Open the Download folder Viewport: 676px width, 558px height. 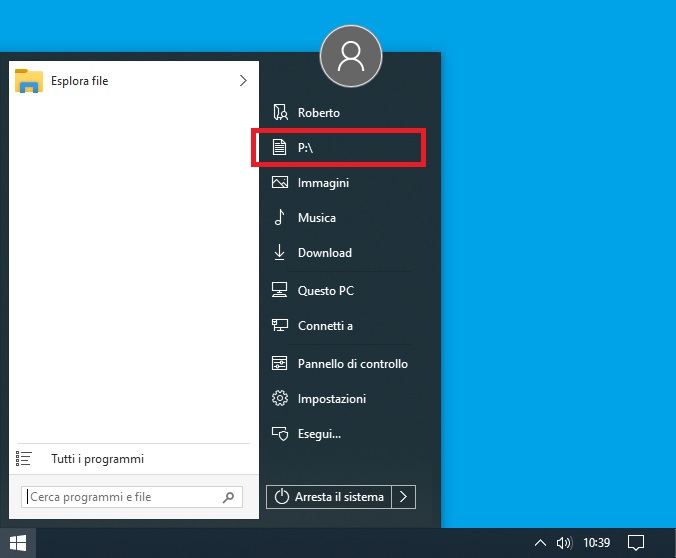point(325,253)
